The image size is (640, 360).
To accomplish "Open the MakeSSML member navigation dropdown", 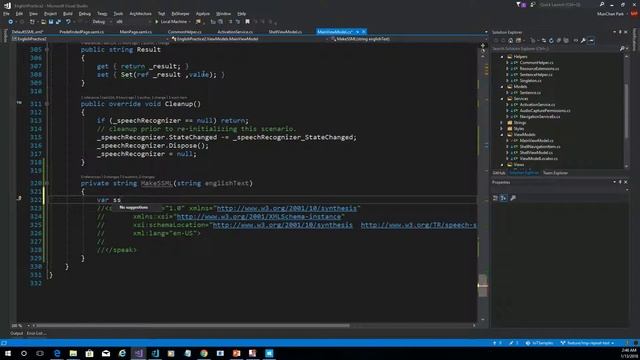I will 408,39.
